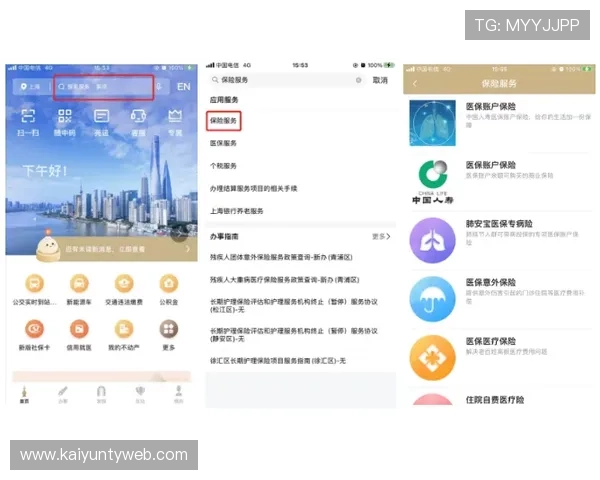The height and width of the screenshot is (480, 600).
Task: Open the 保险服务 search result
Action: (223, 121)
